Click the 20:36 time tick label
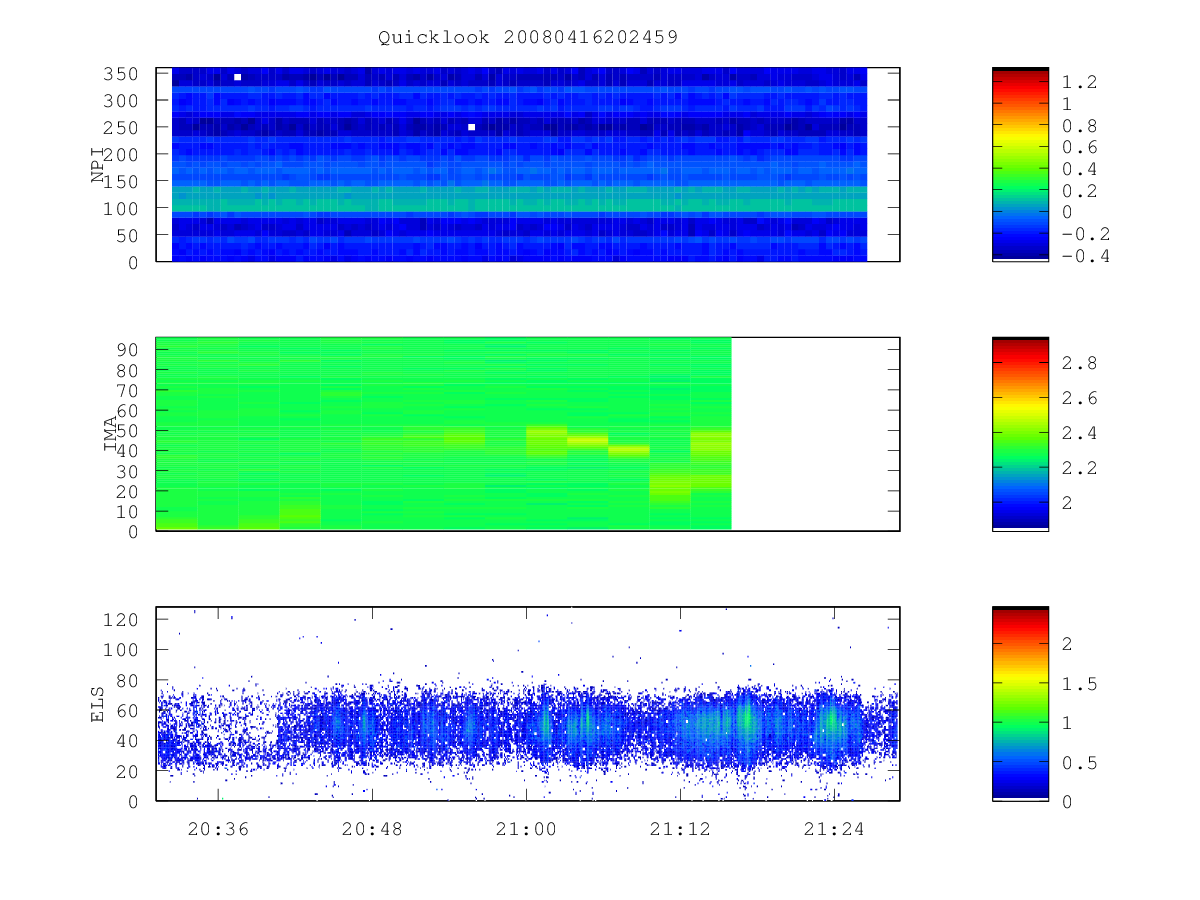Image resolution: width=1200 pixels, height=900 pixels. coord(218,828)
